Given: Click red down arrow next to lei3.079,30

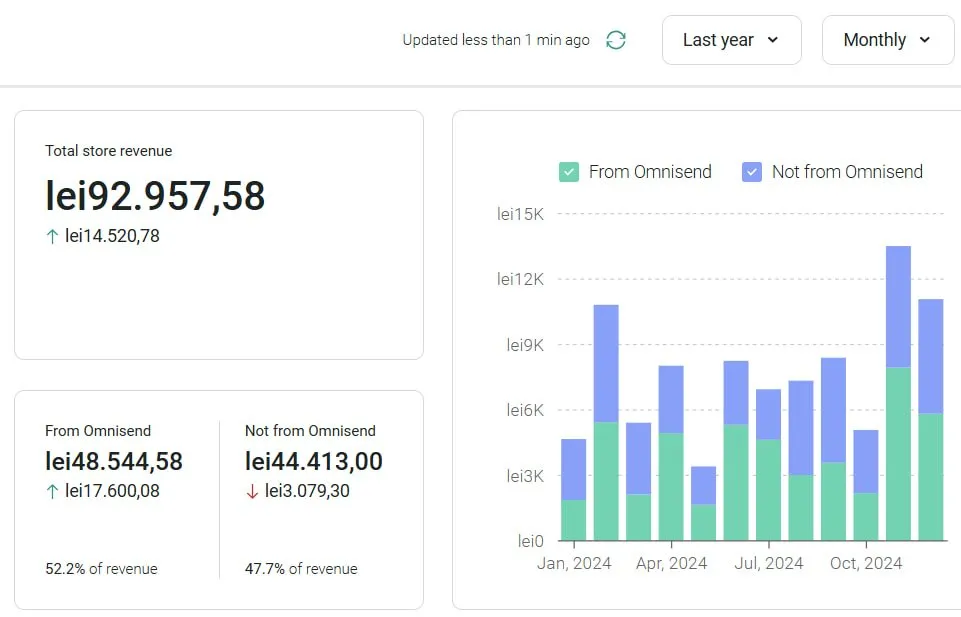Looking at the screenshot, I should (252, 491).
